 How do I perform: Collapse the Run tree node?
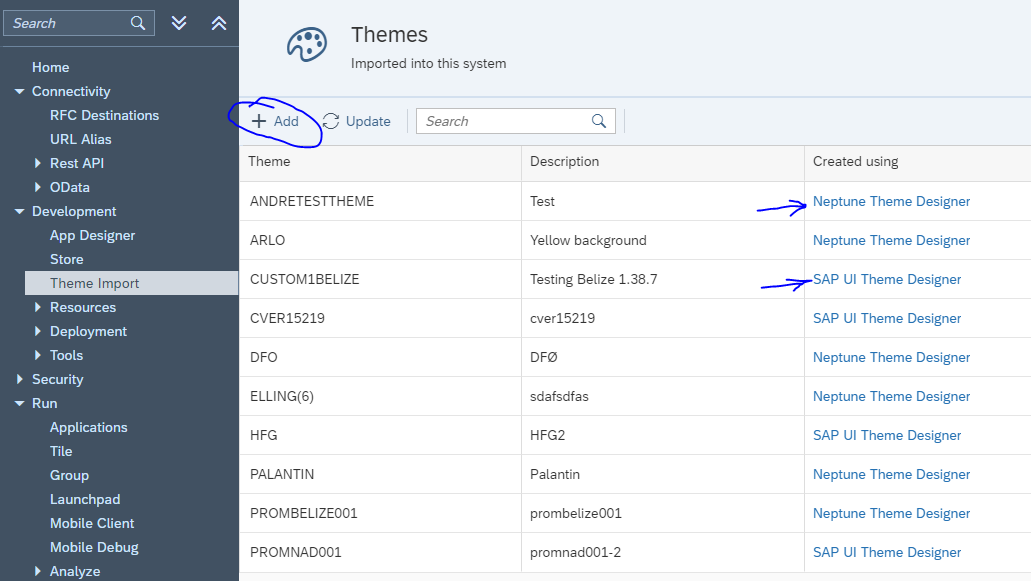(19, 404)
